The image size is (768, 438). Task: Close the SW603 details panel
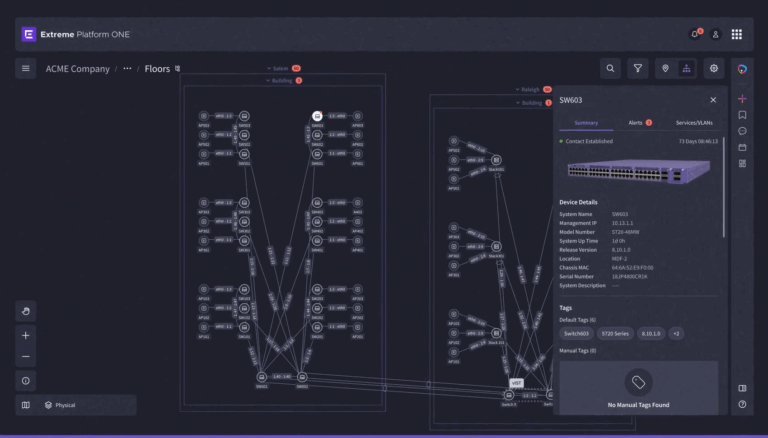713,100
